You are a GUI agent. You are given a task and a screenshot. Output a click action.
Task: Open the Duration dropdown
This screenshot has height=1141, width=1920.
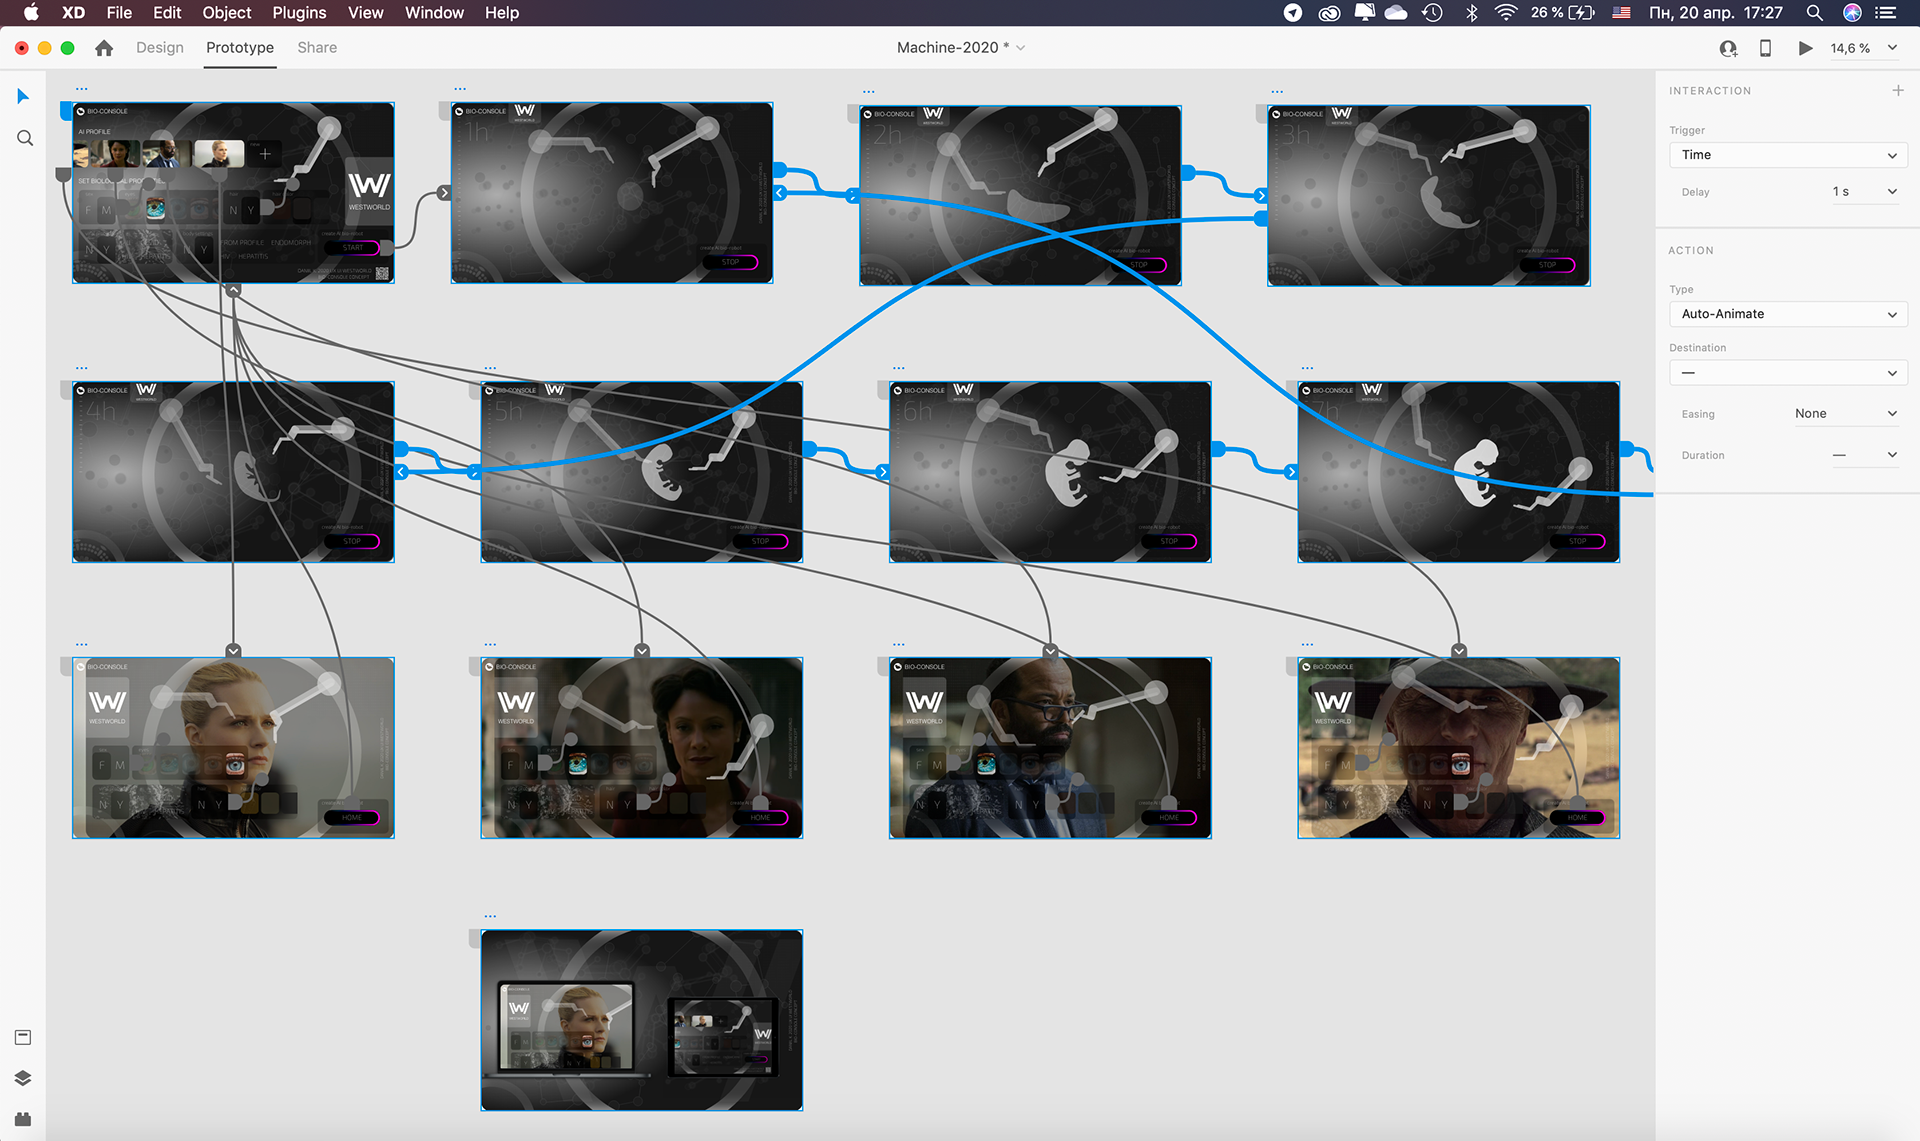pyautogui.click(x=1864, y=455)
